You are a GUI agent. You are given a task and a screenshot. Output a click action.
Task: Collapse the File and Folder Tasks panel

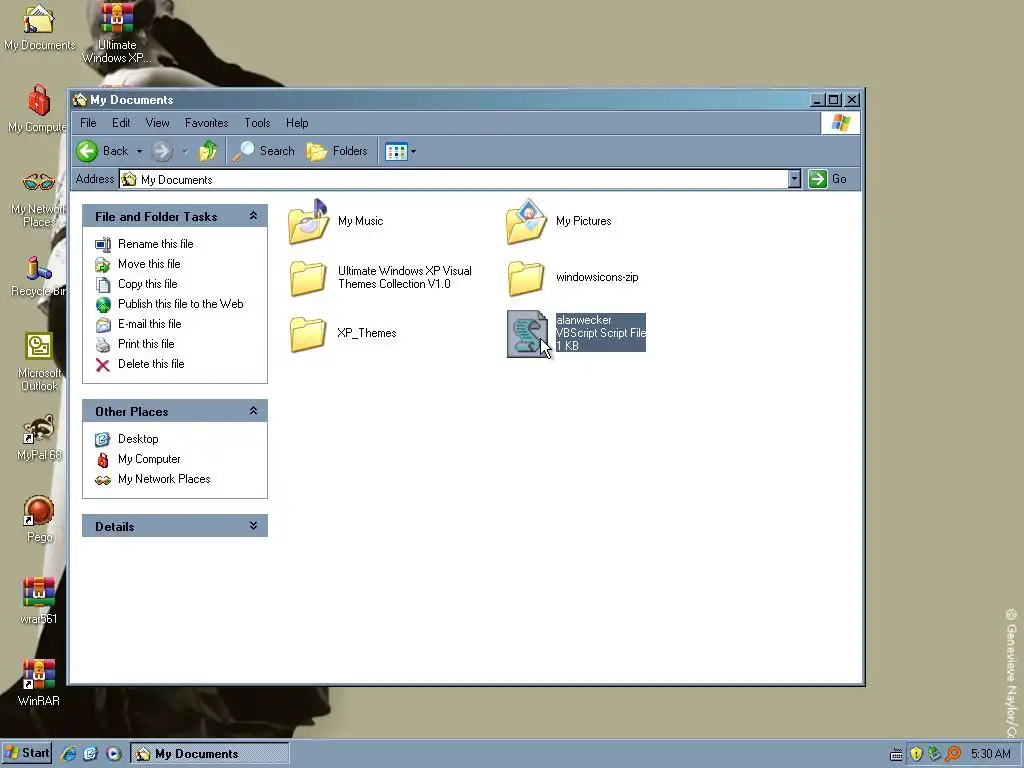[253, 216]
